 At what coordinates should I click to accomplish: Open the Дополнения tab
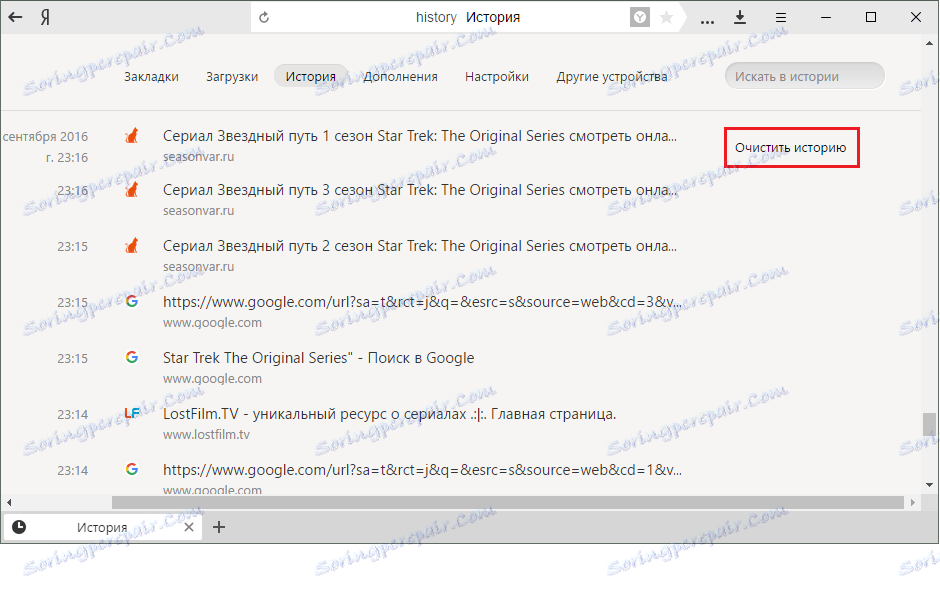point(400,77)
